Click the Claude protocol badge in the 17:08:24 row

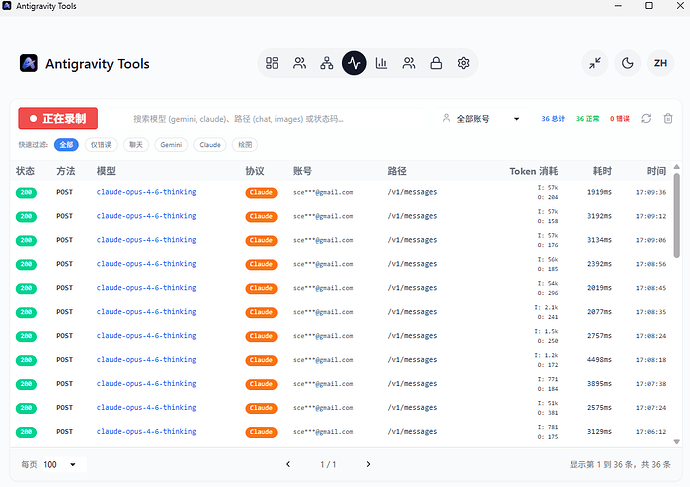(261, 336)
